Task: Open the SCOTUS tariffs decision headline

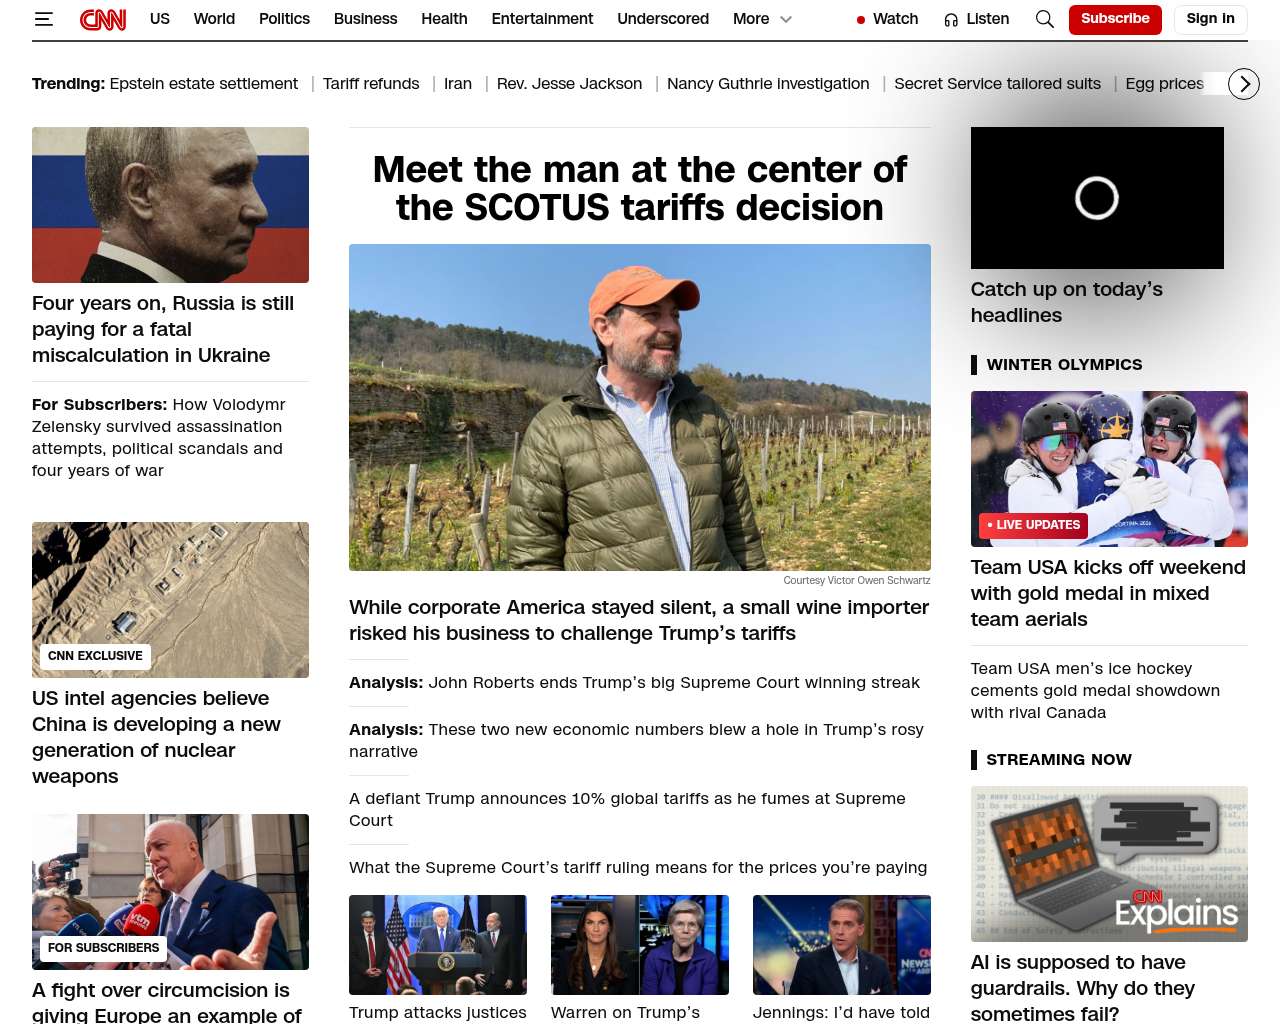Action: pyautogui.click(x=640, y=189)
